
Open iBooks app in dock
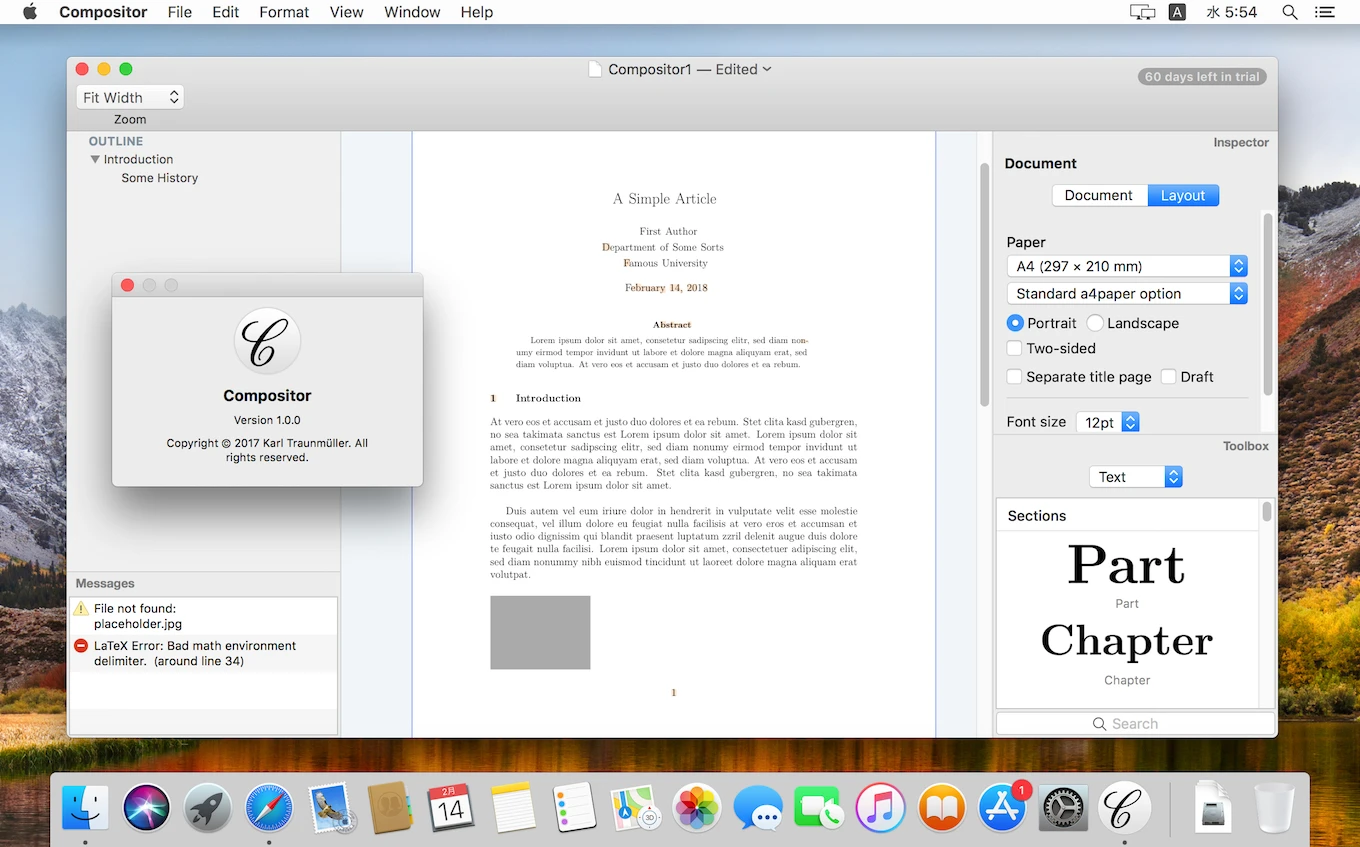(941, 807)
